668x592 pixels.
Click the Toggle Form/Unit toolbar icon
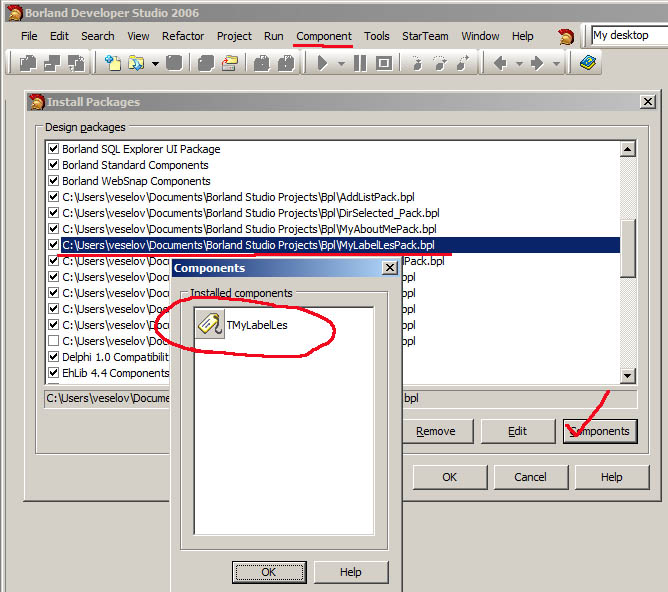[52, 63]
